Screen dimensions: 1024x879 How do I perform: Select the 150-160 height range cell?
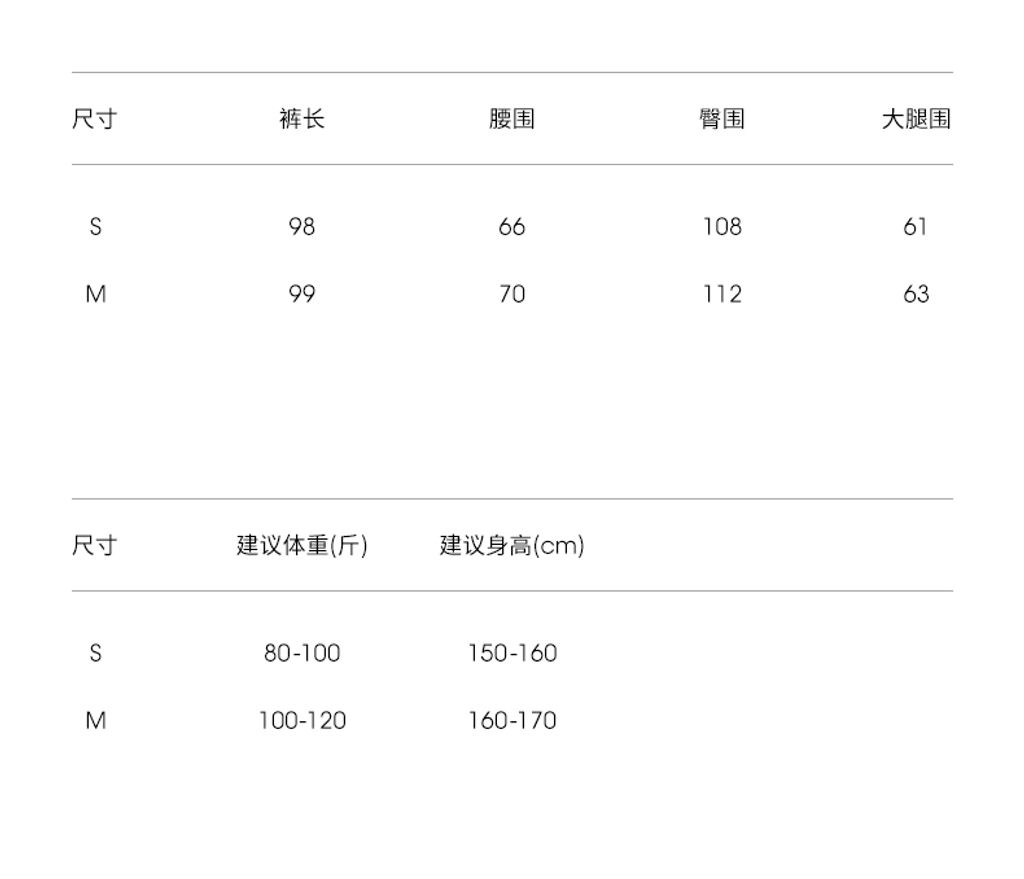tap(512, 653)
